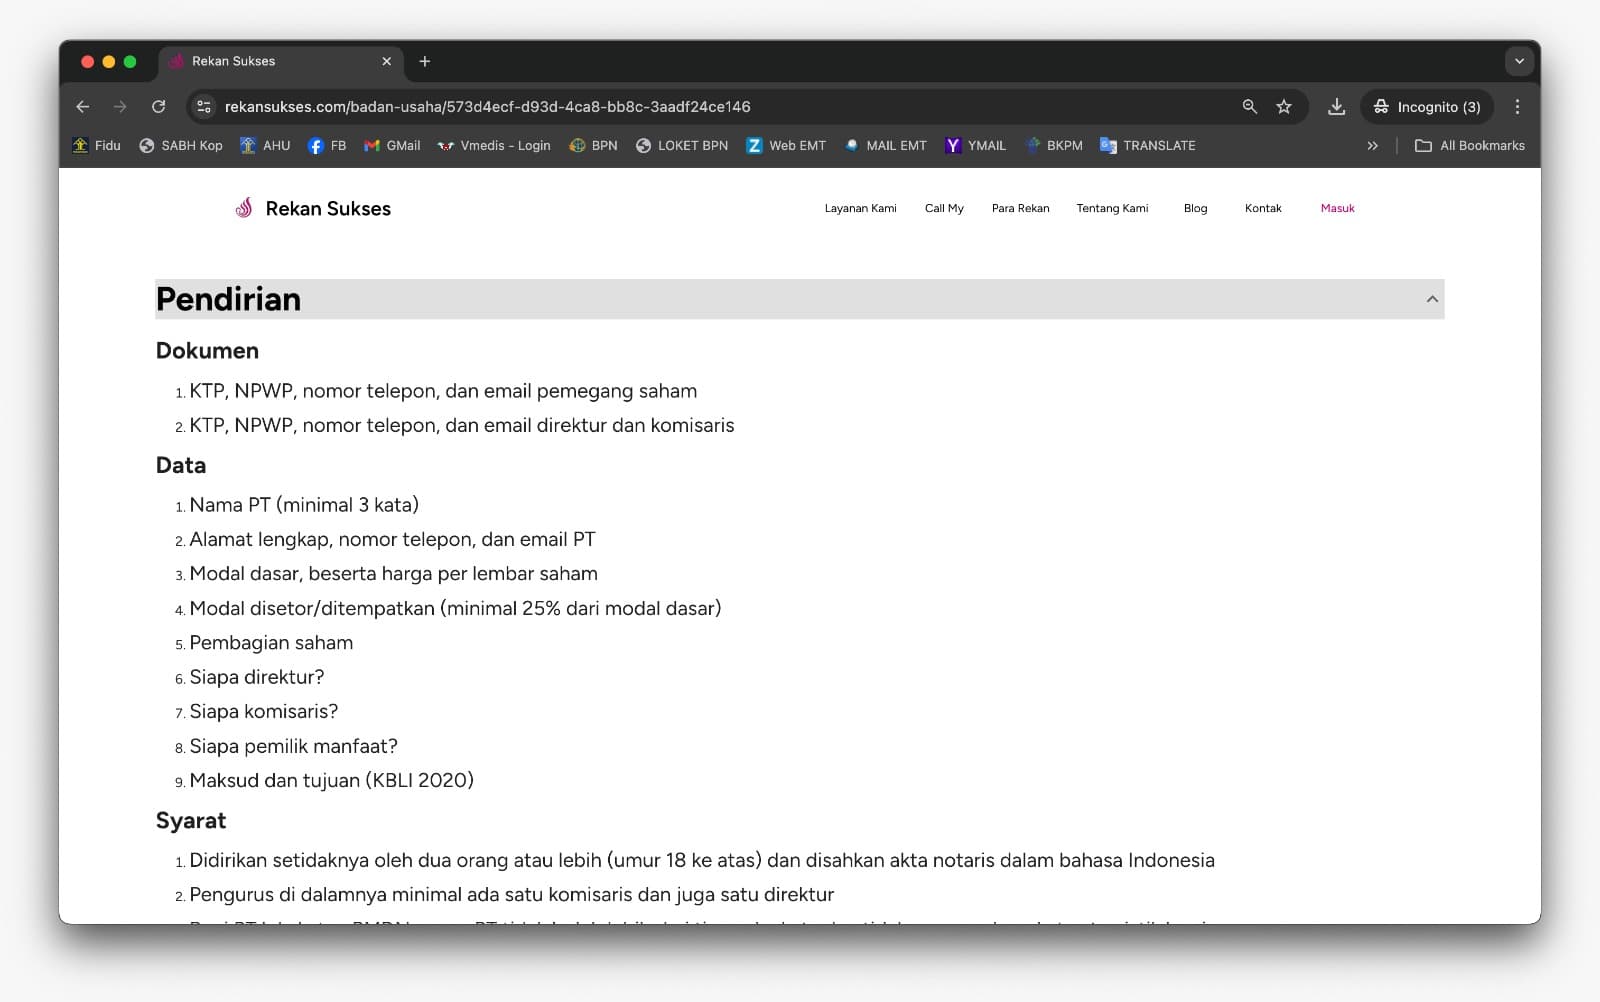Collapse the Pendirian section
The height and width of the screenshot is (1002, 1600).
1432,299
